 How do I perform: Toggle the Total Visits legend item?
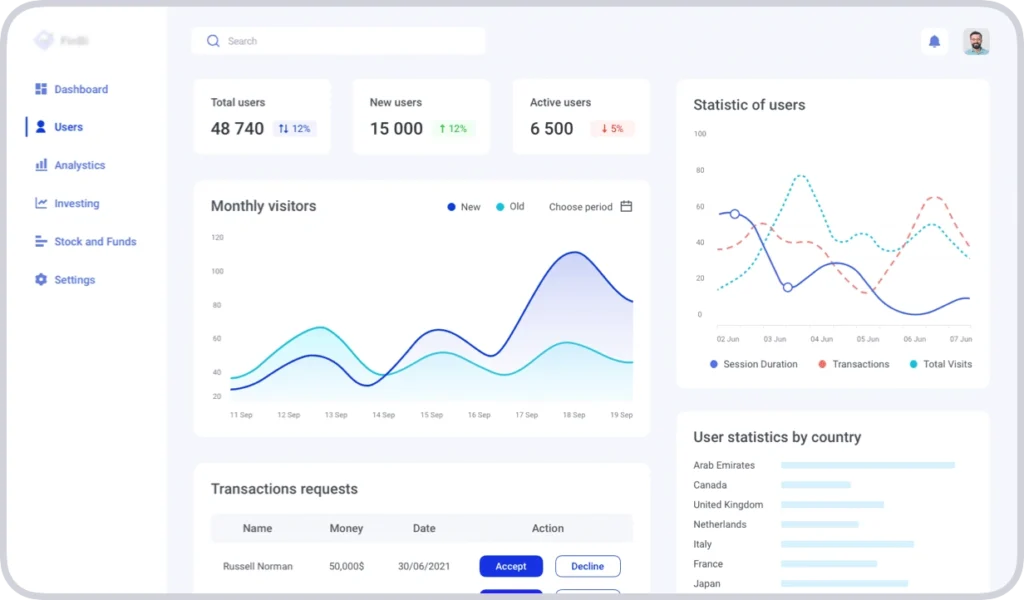coord(940,364)
